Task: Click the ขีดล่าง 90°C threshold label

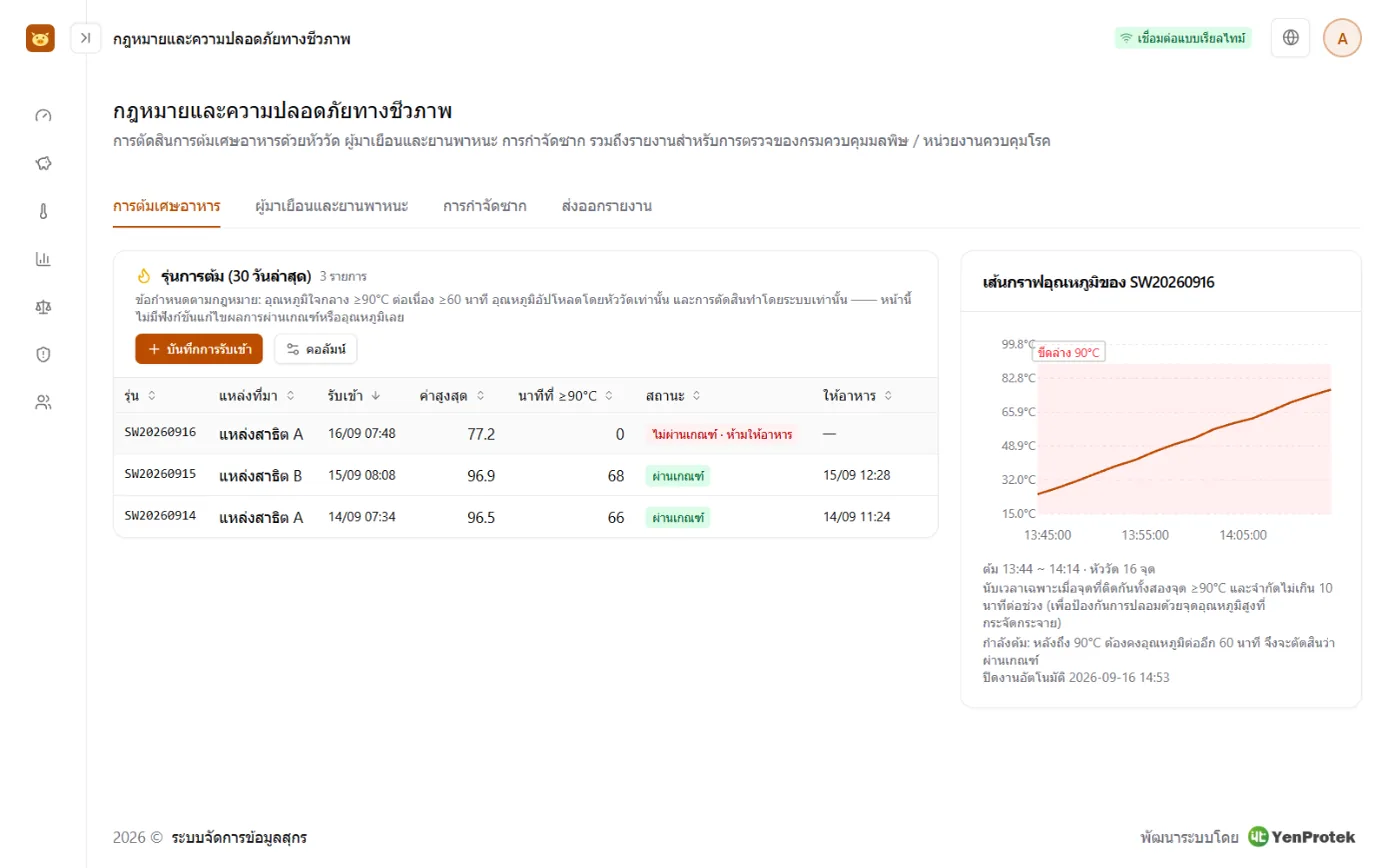Action: coord(1068,352)
